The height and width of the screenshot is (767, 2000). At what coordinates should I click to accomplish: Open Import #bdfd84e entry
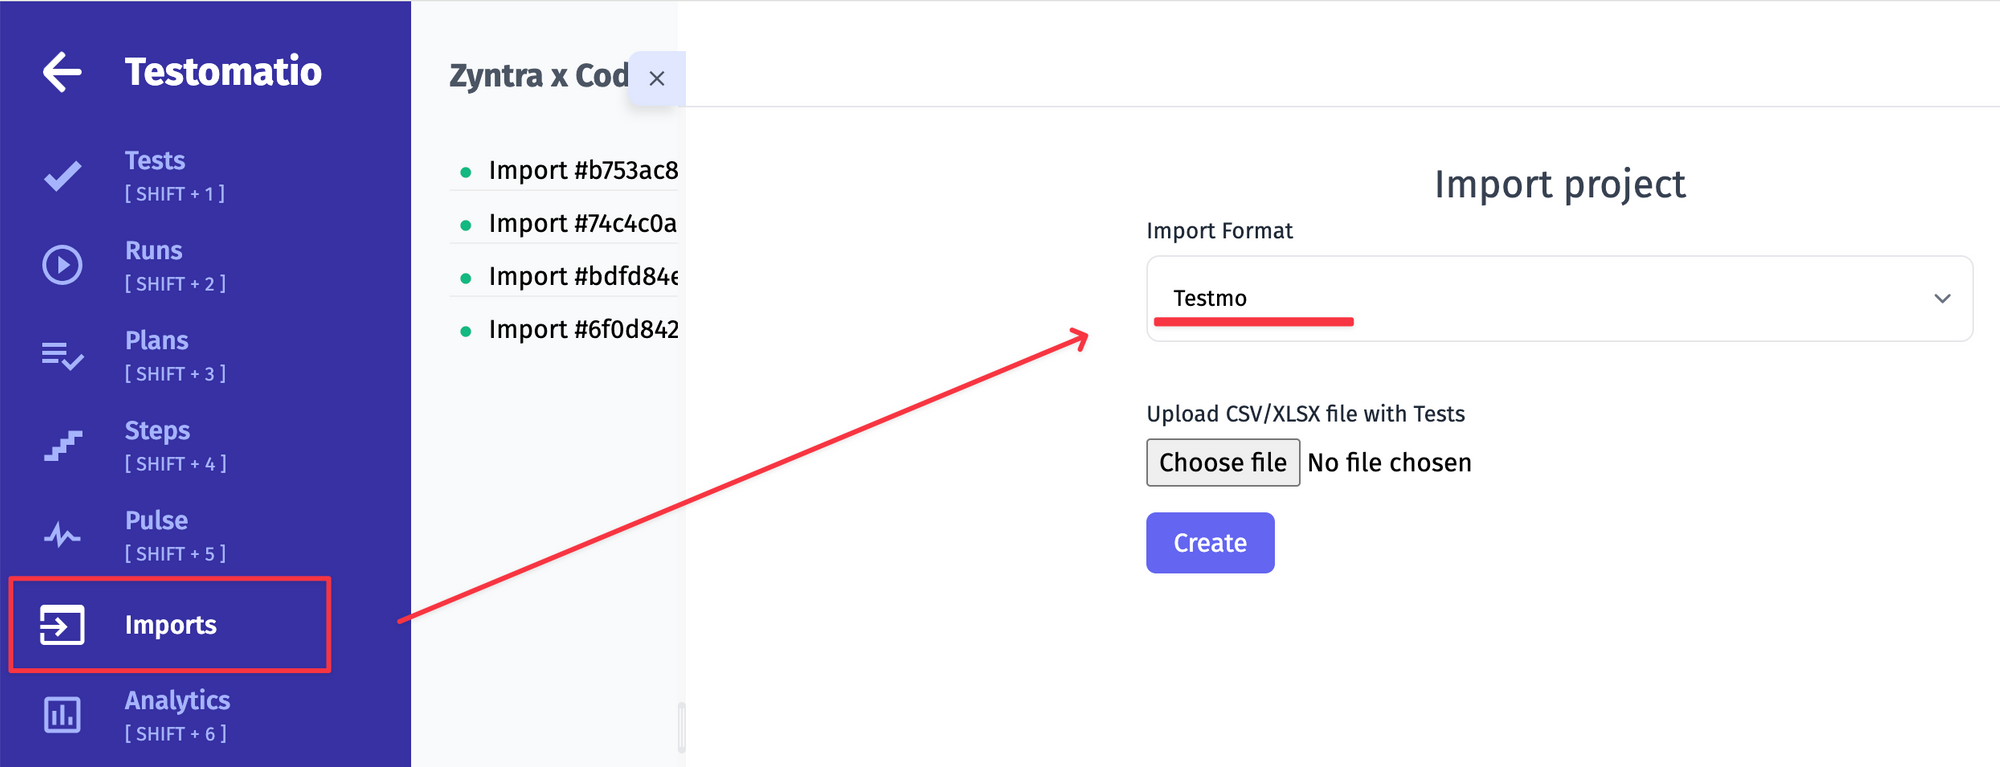tap(583, 277)
